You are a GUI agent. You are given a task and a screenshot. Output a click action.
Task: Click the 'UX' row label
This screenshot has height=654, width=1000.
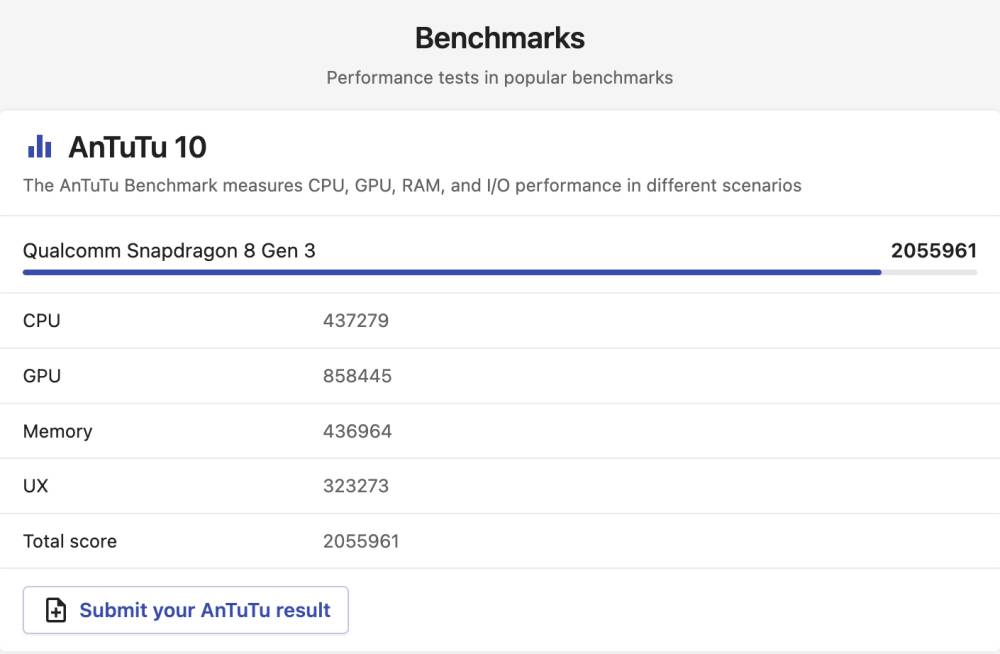point(36,486)
